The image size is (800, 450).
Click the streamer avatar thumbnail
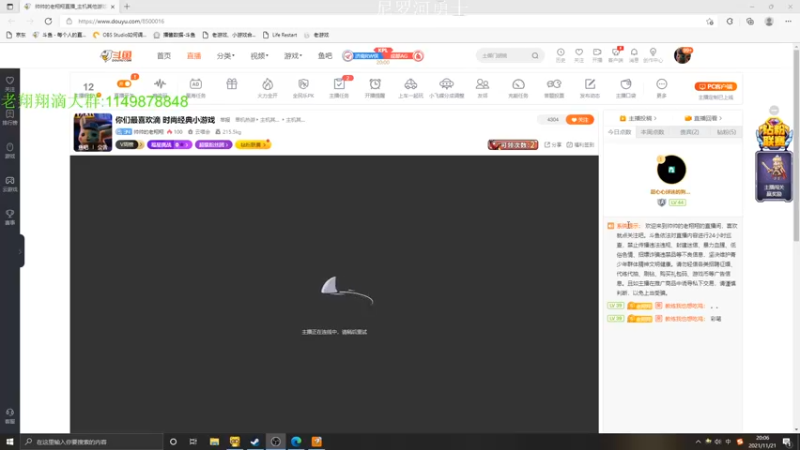93,132
